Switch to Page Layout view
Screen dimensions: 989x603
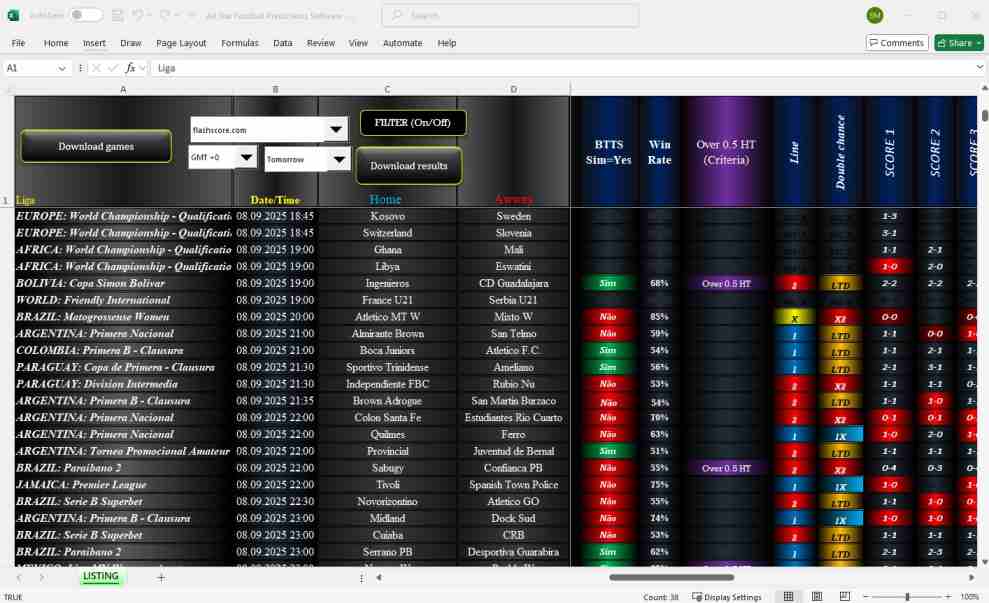[816, 596]
